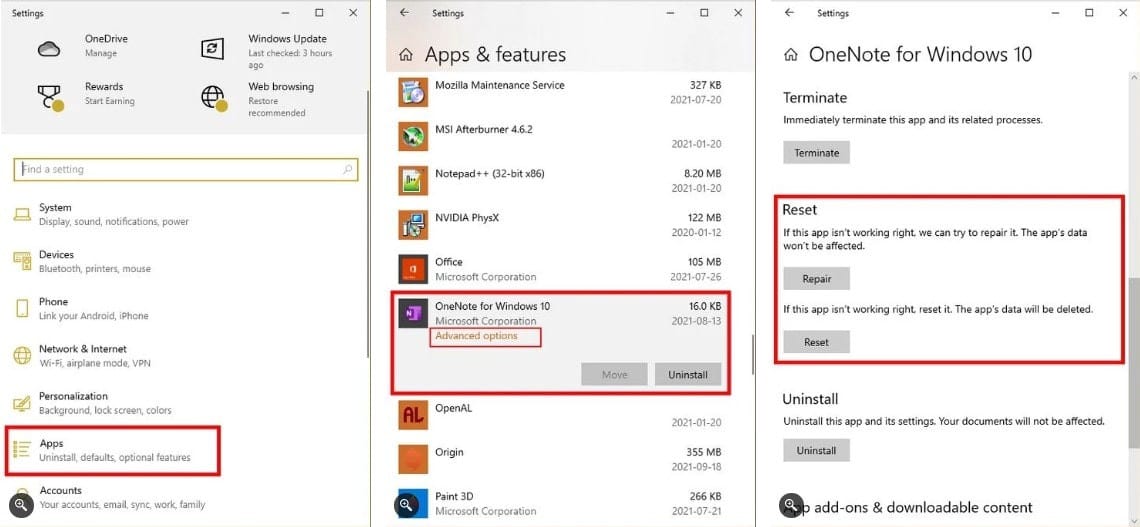Screen dimensions: 1140x527
Task: Select MSI Afterburner 4.6.2 entry
Action: click(x=561, y=136)
